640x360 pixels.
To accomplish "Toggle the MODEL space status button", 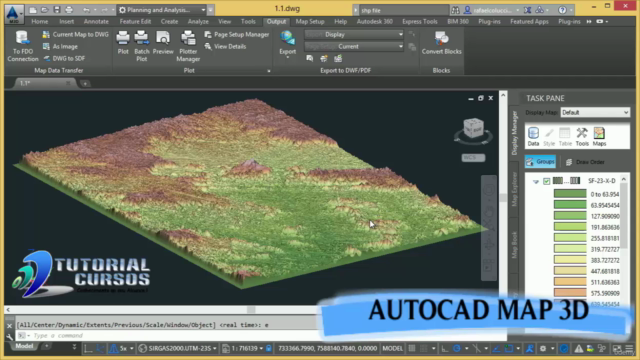I will (392, 349).
